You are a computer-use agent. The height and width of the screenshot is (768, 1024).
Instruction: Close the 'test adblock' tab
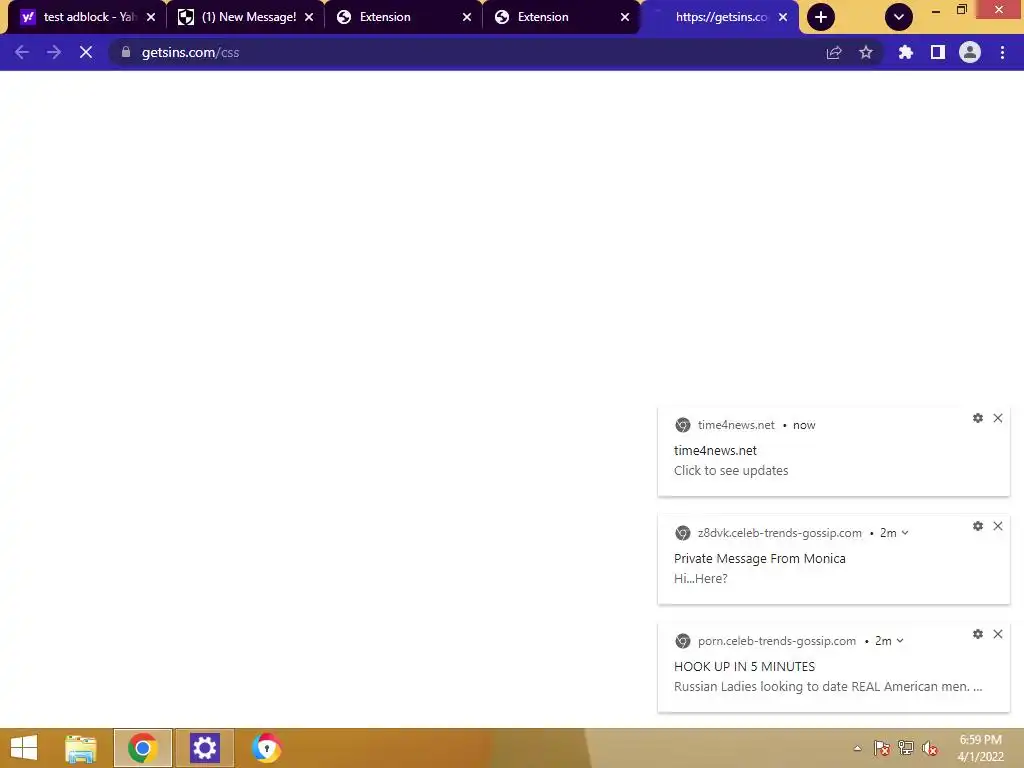pyautogui.click(x=151, y=17)
